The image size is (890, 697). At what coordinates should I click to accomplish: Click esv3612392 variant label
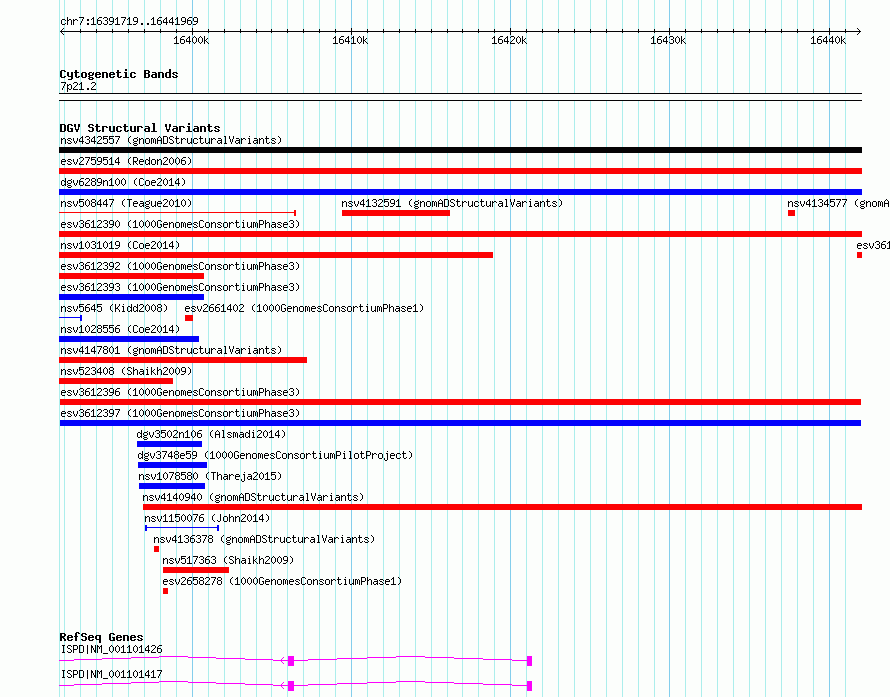(180, 266)
